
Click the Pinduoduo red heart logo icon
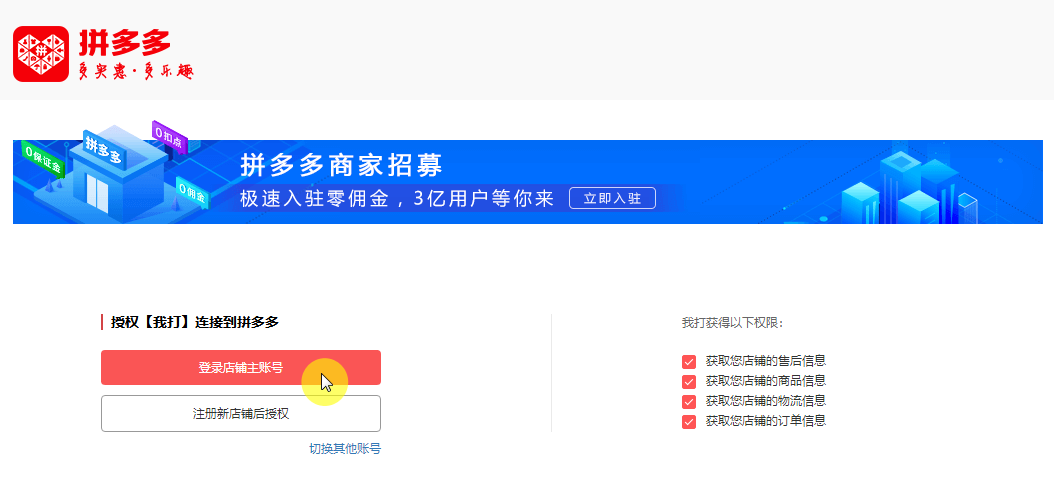[x=41, y=54]
